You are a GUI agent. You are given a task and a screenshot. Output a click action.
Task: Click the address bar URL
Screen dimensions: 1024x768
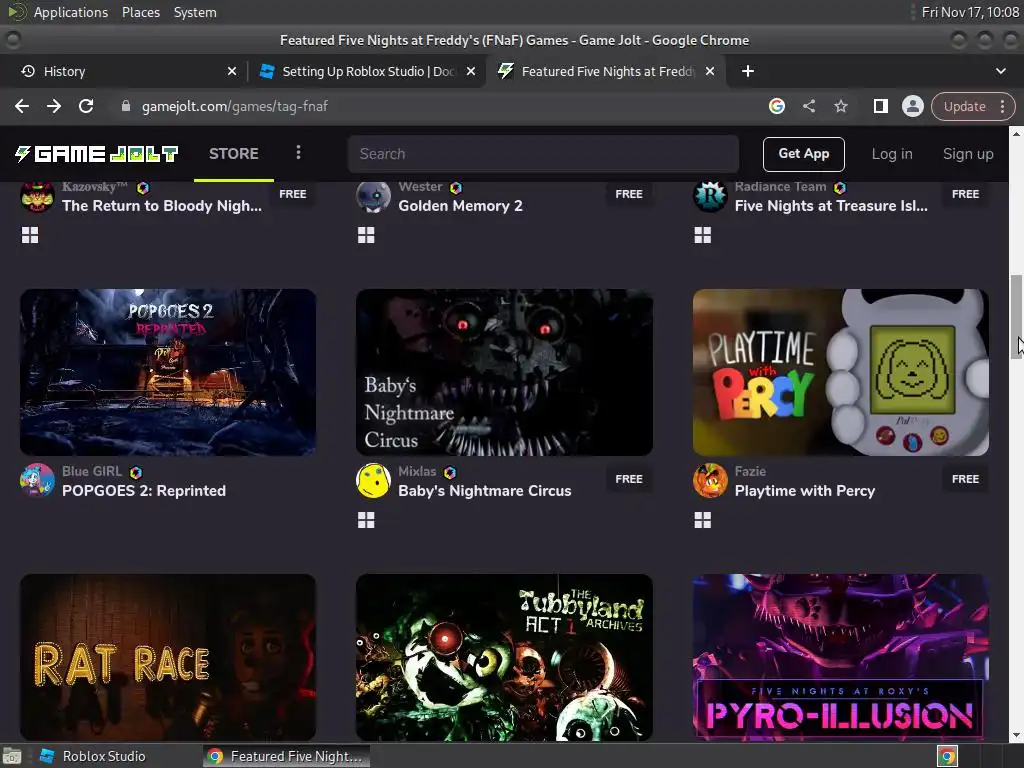[235, 106]
